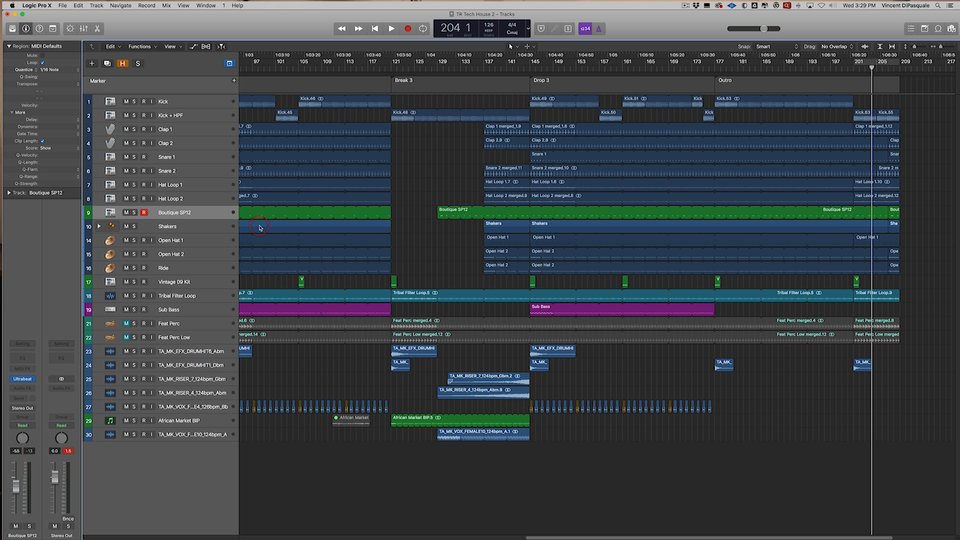
Task: Disable record on Boutique SP12 track
Action: pyautogui.click(x=144, y=212)
